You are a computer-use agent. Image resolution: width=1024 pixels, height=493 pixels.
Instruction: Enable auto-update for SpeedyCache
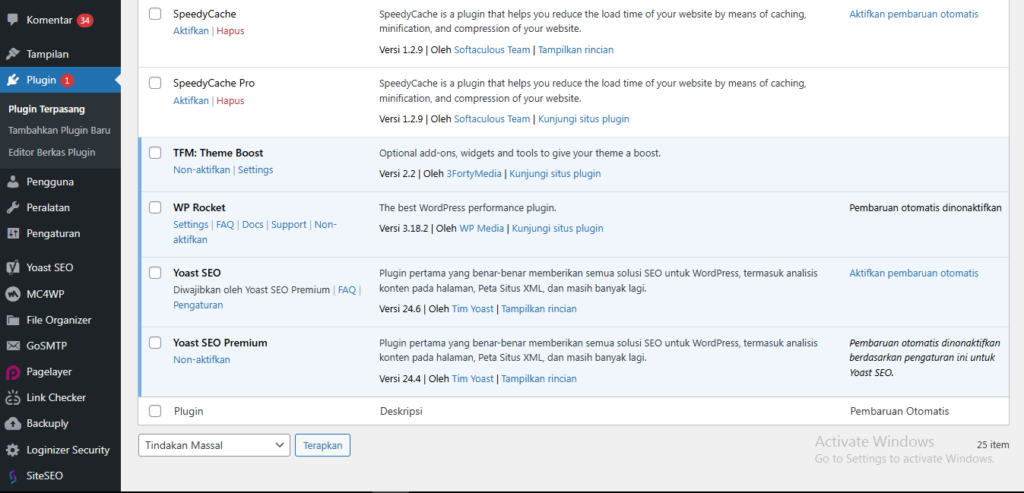click(x=914, y=14)
